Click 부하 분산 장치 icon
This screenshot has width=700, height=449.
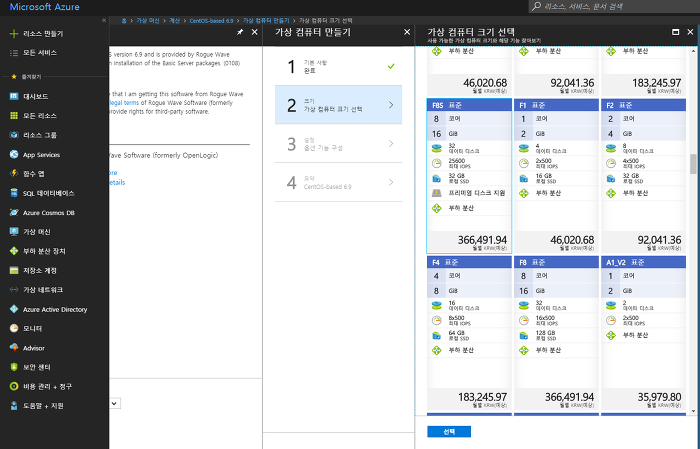[x=14, y=251]
